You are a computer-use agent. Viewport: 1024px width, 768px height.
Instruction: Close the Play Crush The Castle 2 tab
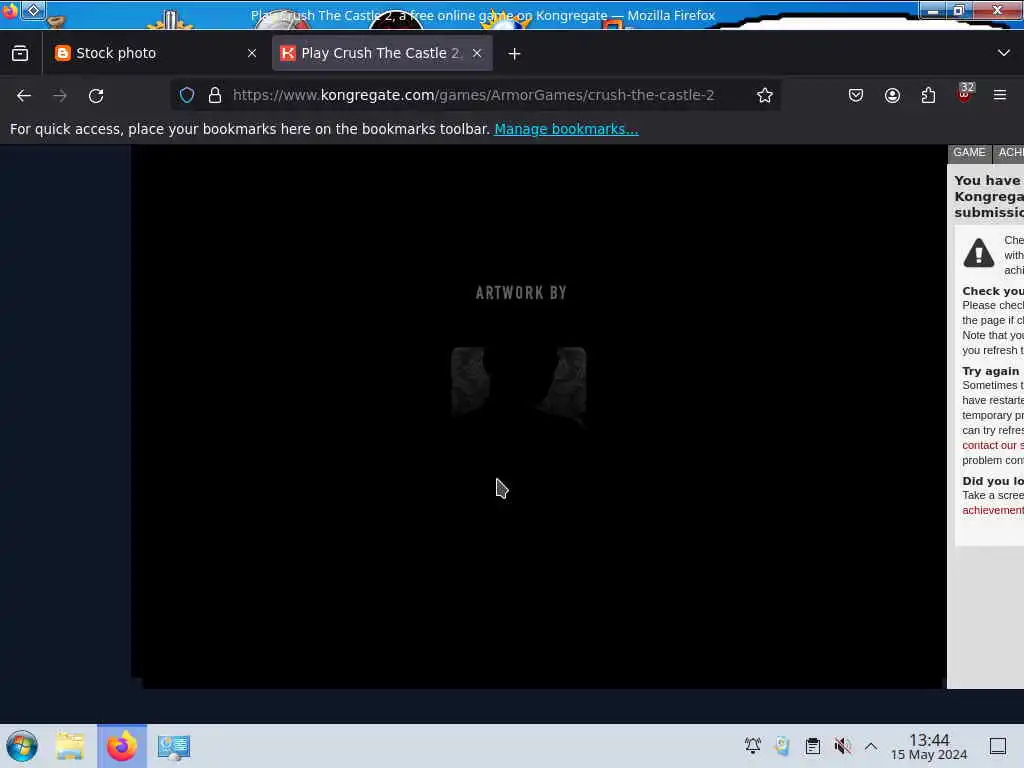(x=477, y=54)
